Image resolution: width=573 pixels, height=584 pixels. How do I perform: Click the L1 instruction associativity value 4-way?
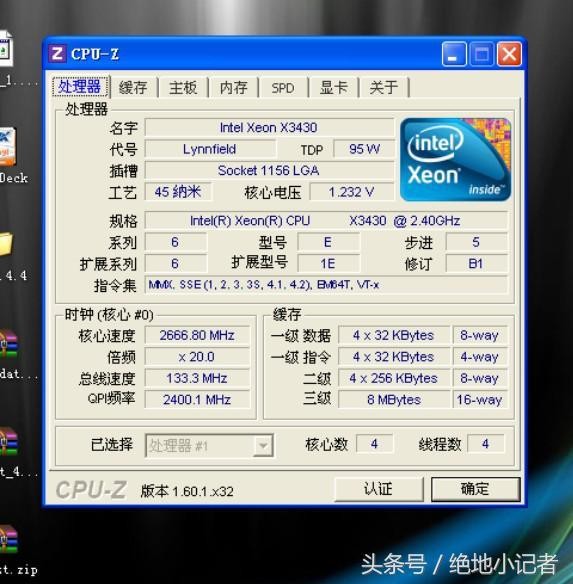point(480,357)
